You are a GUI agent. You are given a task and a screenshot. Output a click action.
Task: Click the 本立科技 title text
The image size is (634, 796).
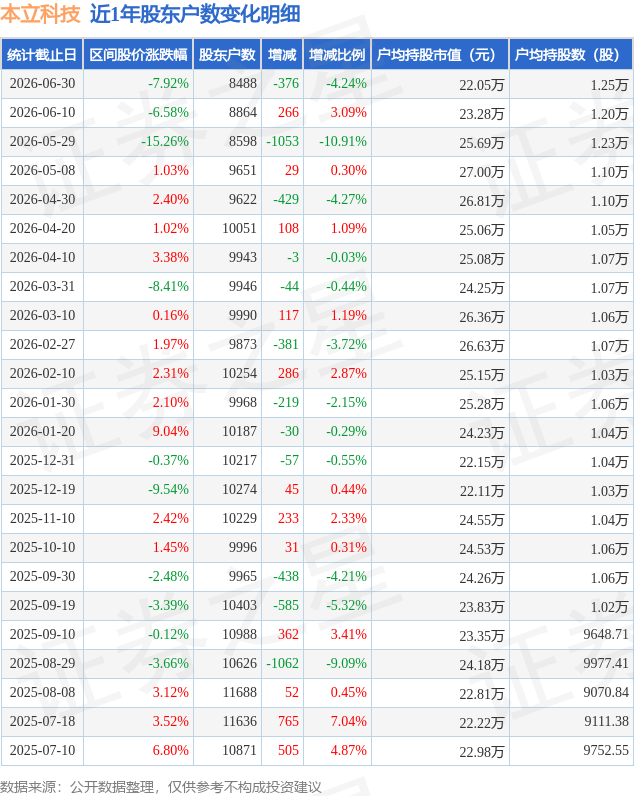[x=41, y=14]
